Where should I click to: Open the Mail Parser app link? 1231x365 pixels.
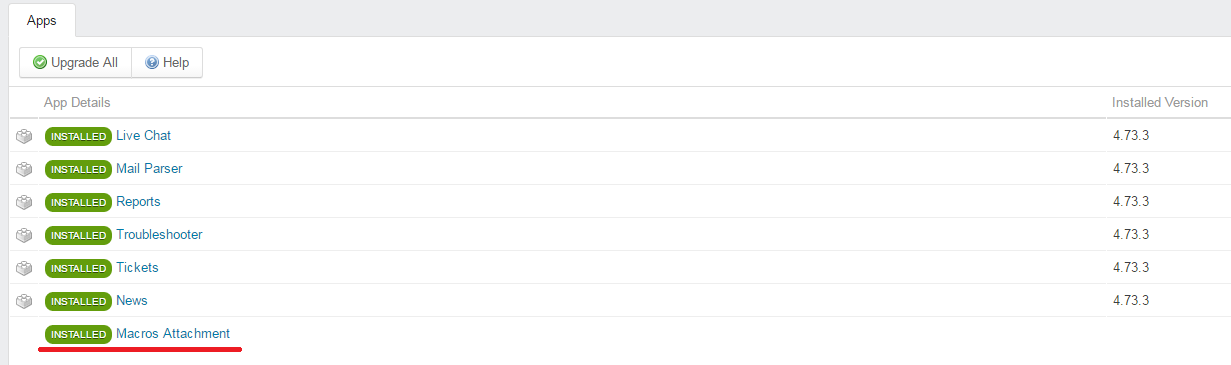click(149, 169)
